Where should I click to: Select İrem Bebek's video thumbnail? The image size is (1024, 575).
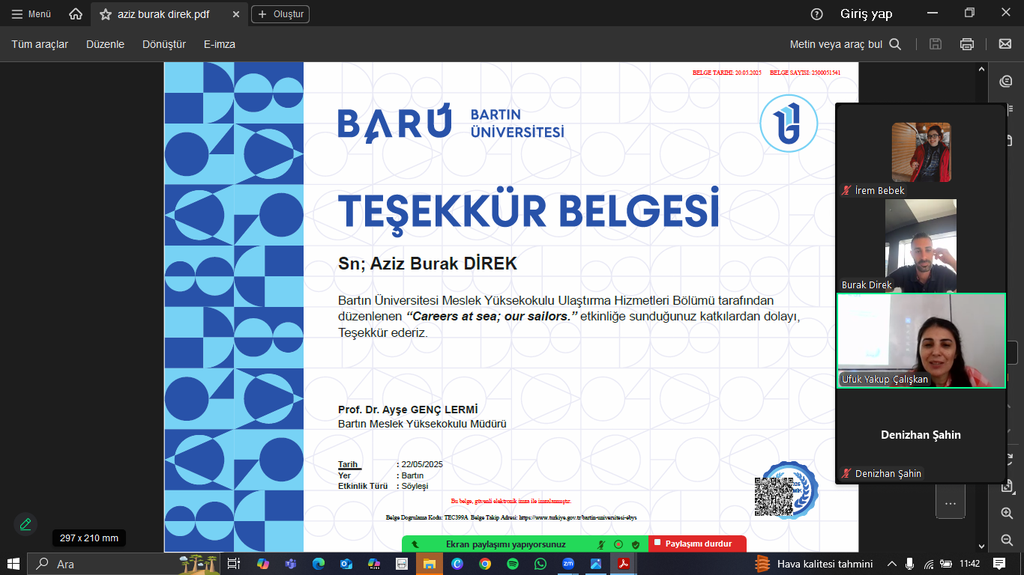921,152
